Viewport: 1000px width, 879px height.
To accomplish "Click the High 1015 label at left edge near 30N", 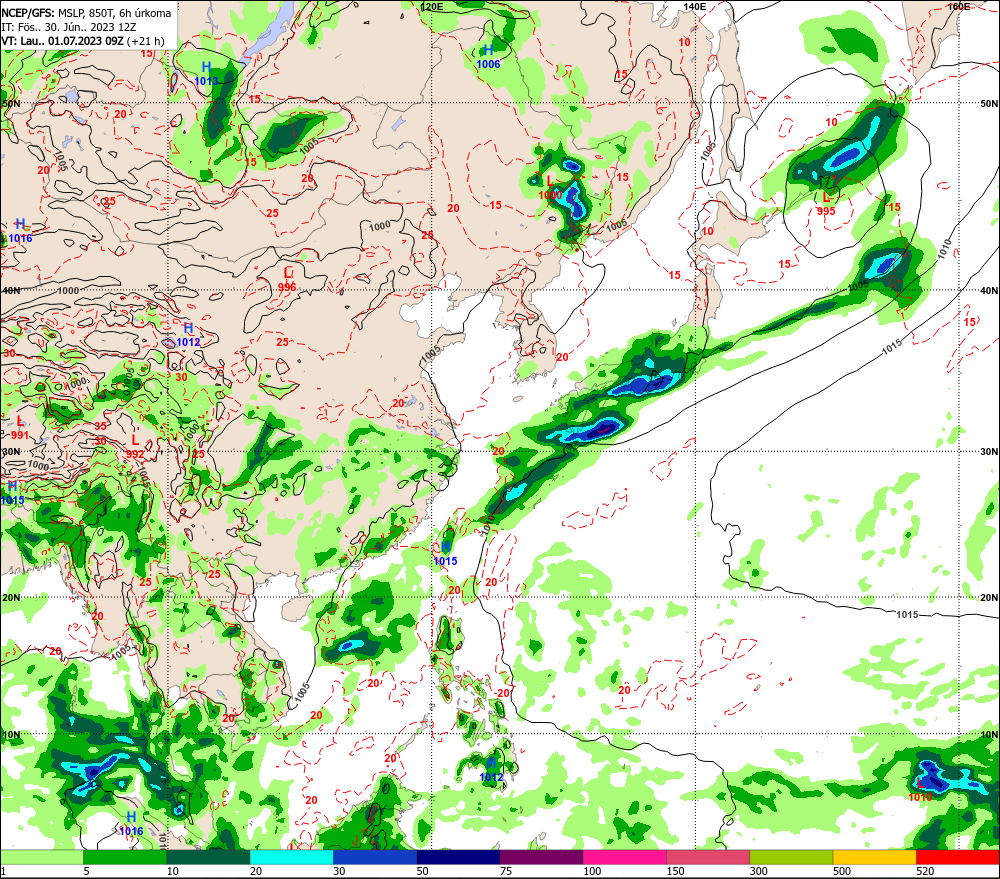I will pyautogui.click(x=12, y=493).
